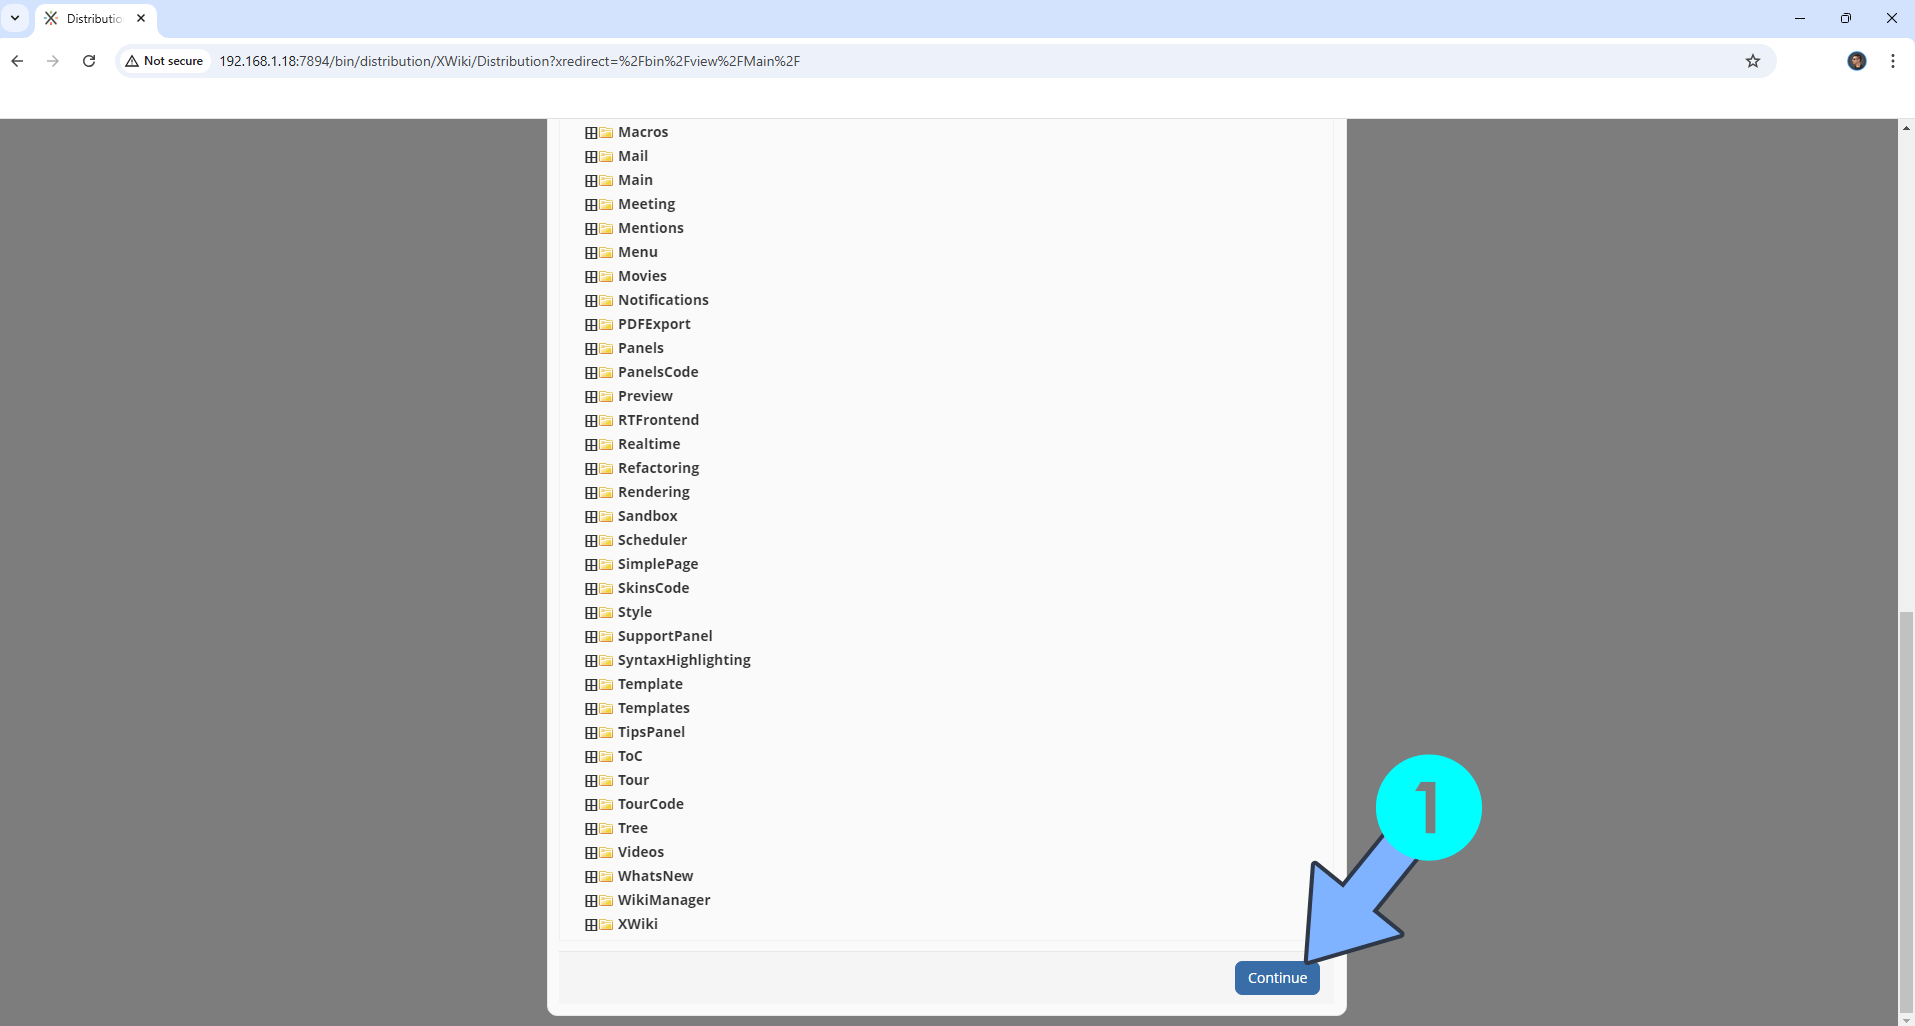Expand the Meeting tree node

point(591,205)
